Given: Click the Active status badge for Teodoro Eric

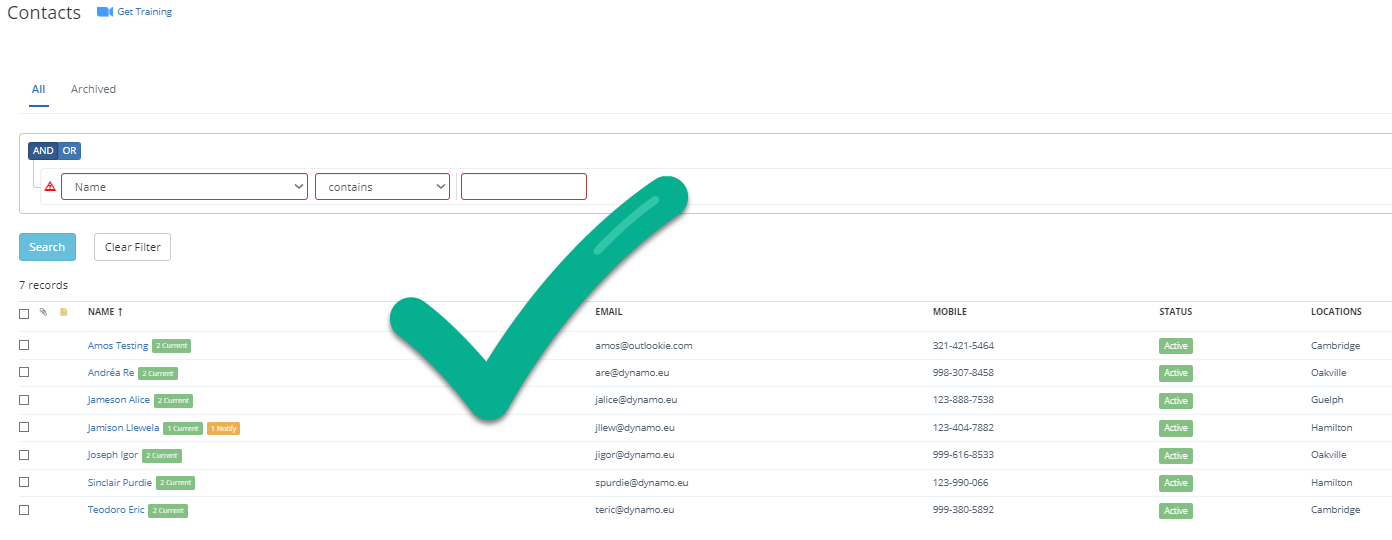Looking at the screenshot, I should coord(1176,511).
